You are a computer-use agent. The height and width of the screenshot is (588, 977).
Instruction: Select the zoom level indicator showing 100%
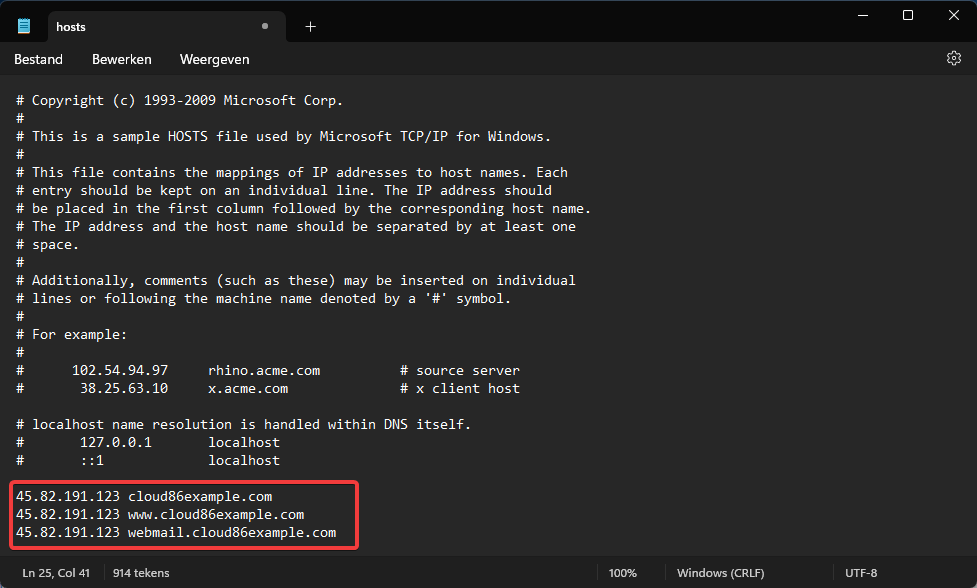(x=622, y=572)
